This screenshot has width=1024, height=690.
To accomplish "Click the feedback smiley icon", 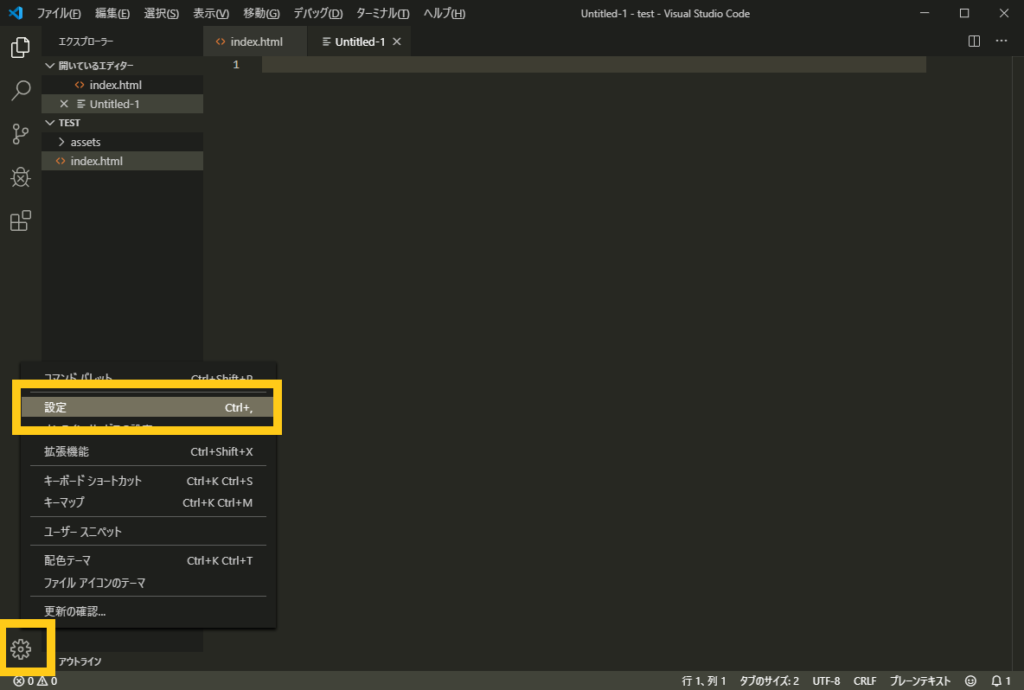I will (969, 680).
